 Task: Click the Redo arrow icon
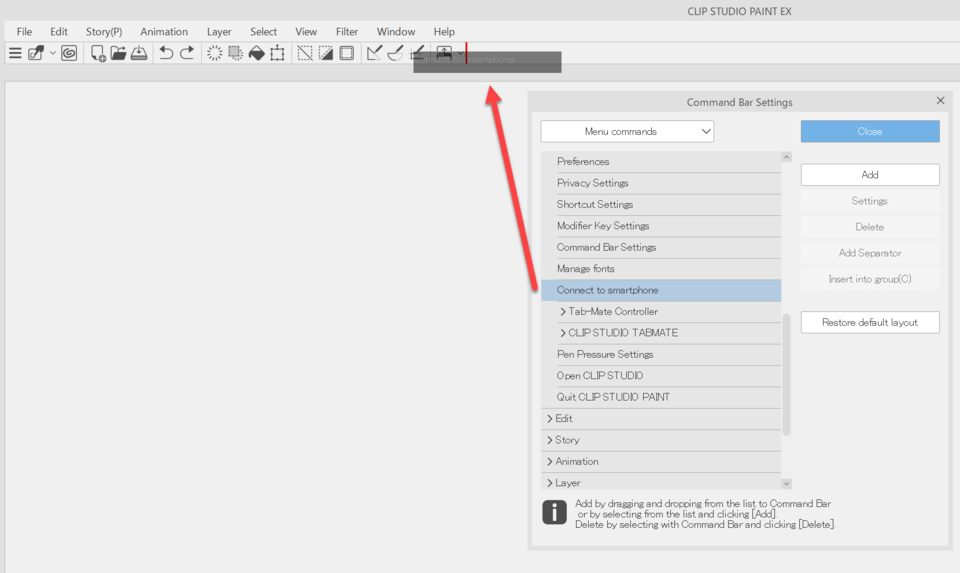point(187,53)
